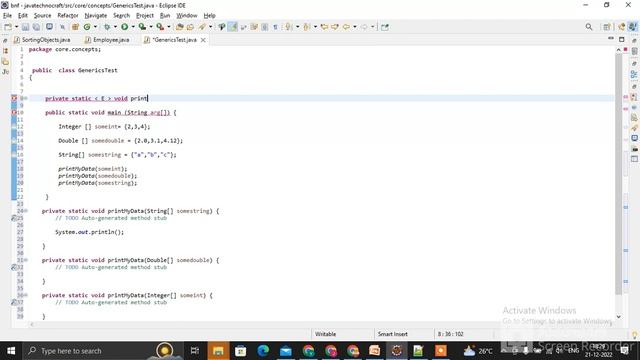Viewport: 640px width, 360px height.
Task: Minimize the editor area button
Action: (x=611, y=39)
